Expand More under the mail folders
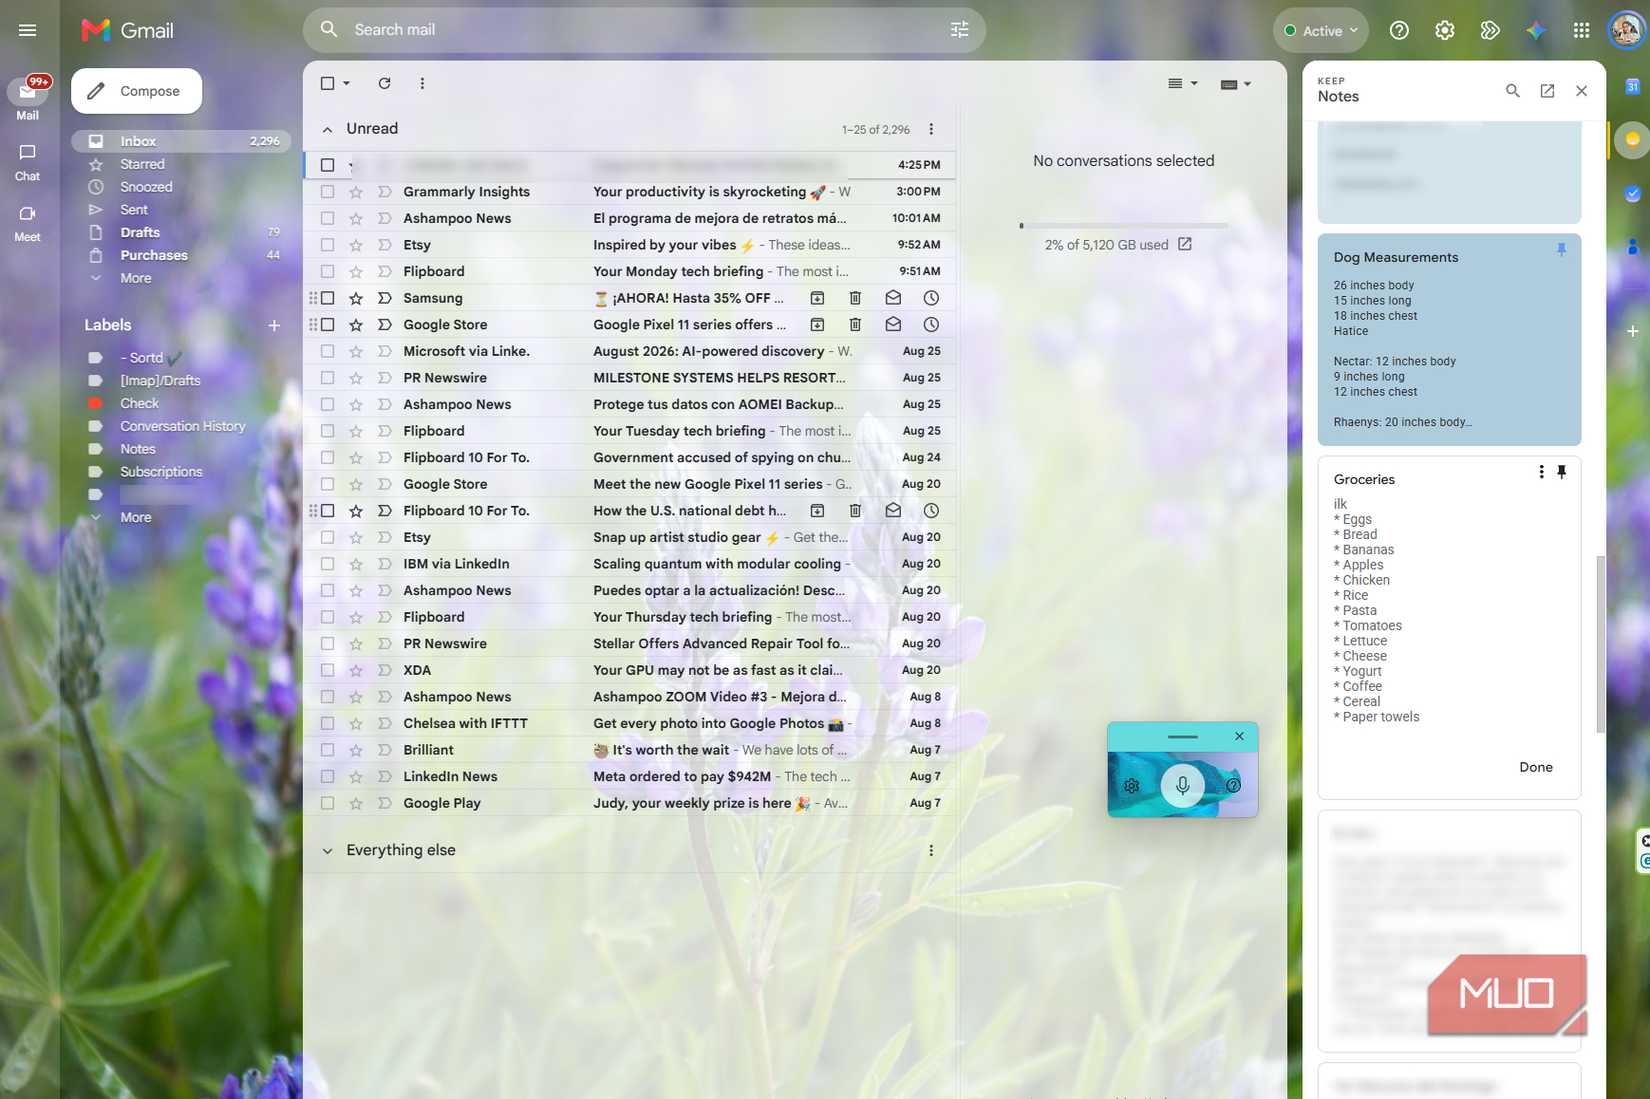Screen dimensions: 1650x1099 pos(135,278)
